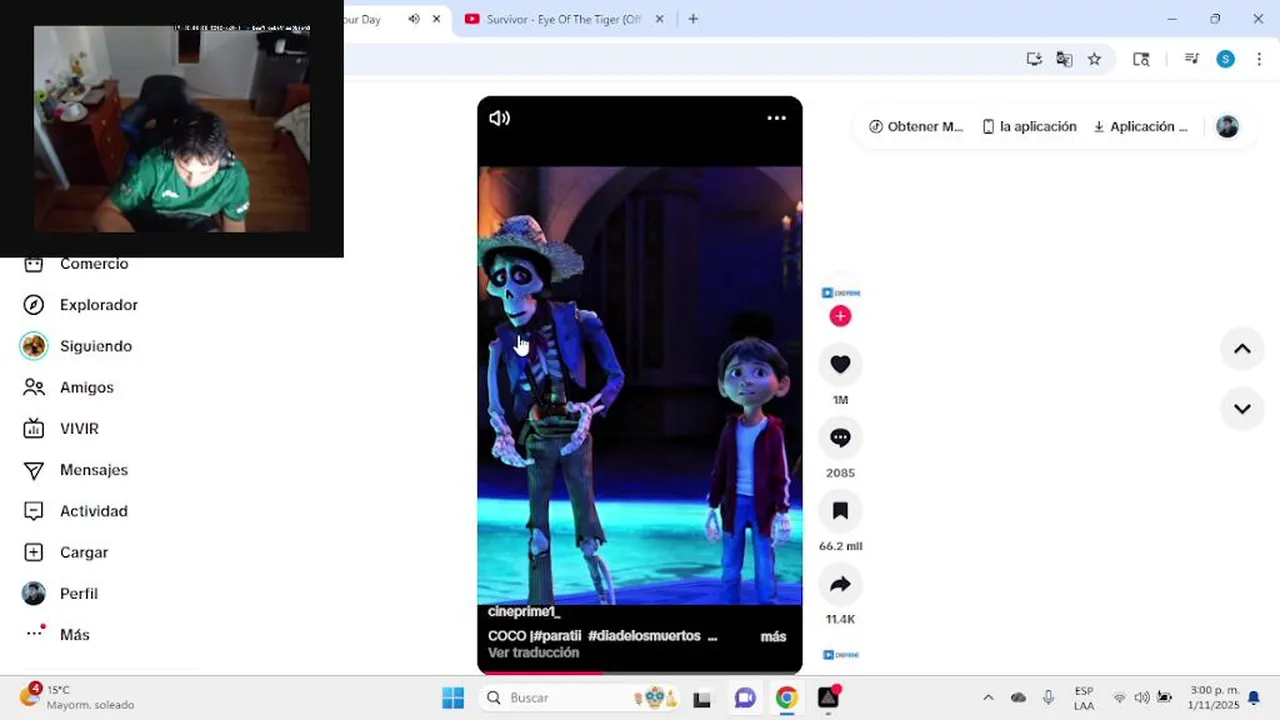Click #paratii hashtag

click(x=556, y=636)
